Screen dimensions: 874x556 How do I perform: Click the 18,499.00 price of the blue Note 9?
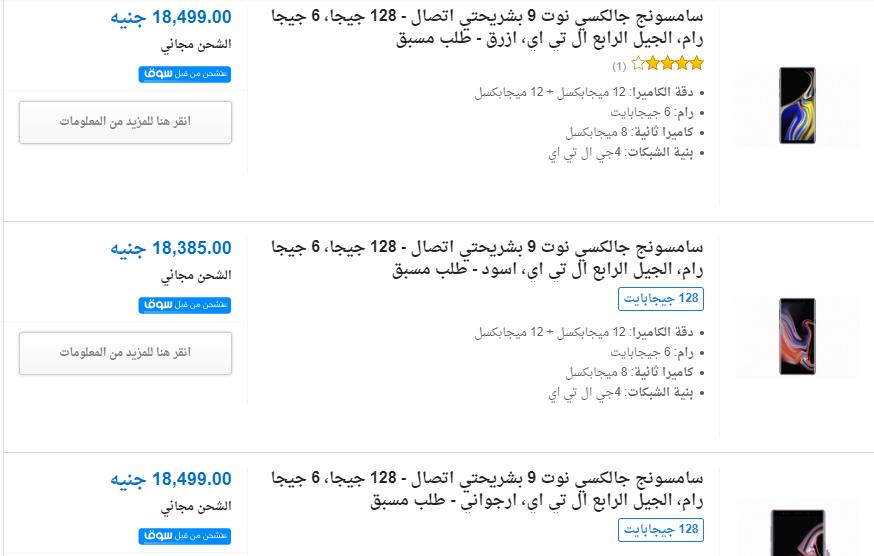(170, 17)
